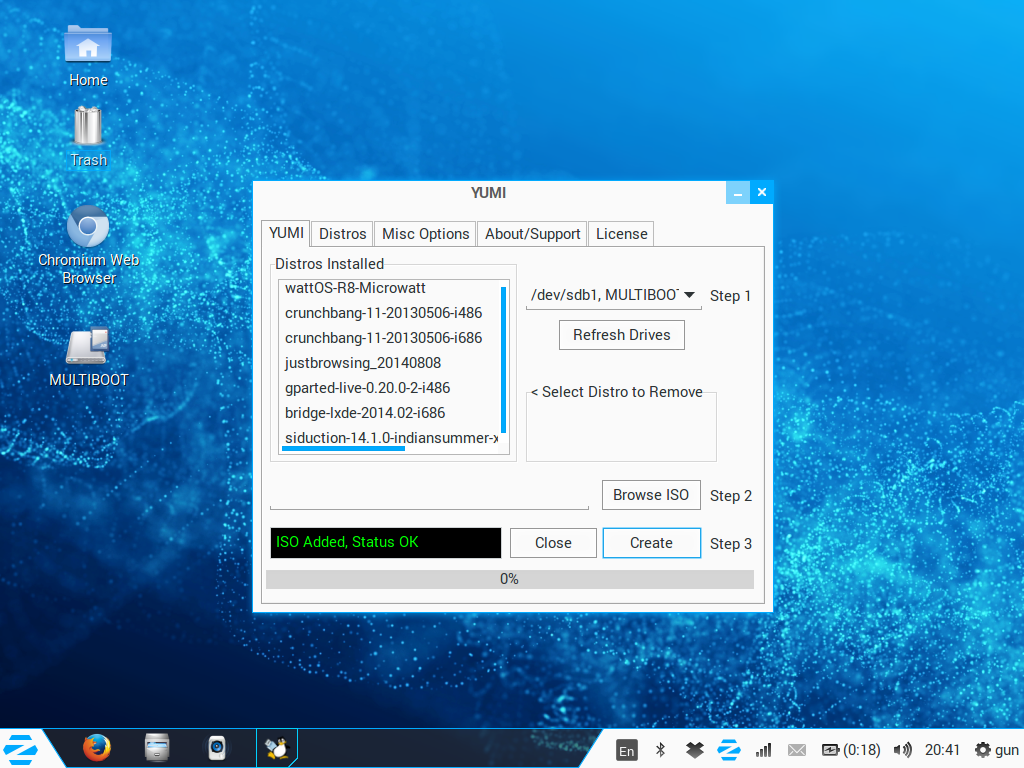Click the ISO Added, Status OK field
The width and height of the screenshot is (1024, 768).
(x=386, y=543)
